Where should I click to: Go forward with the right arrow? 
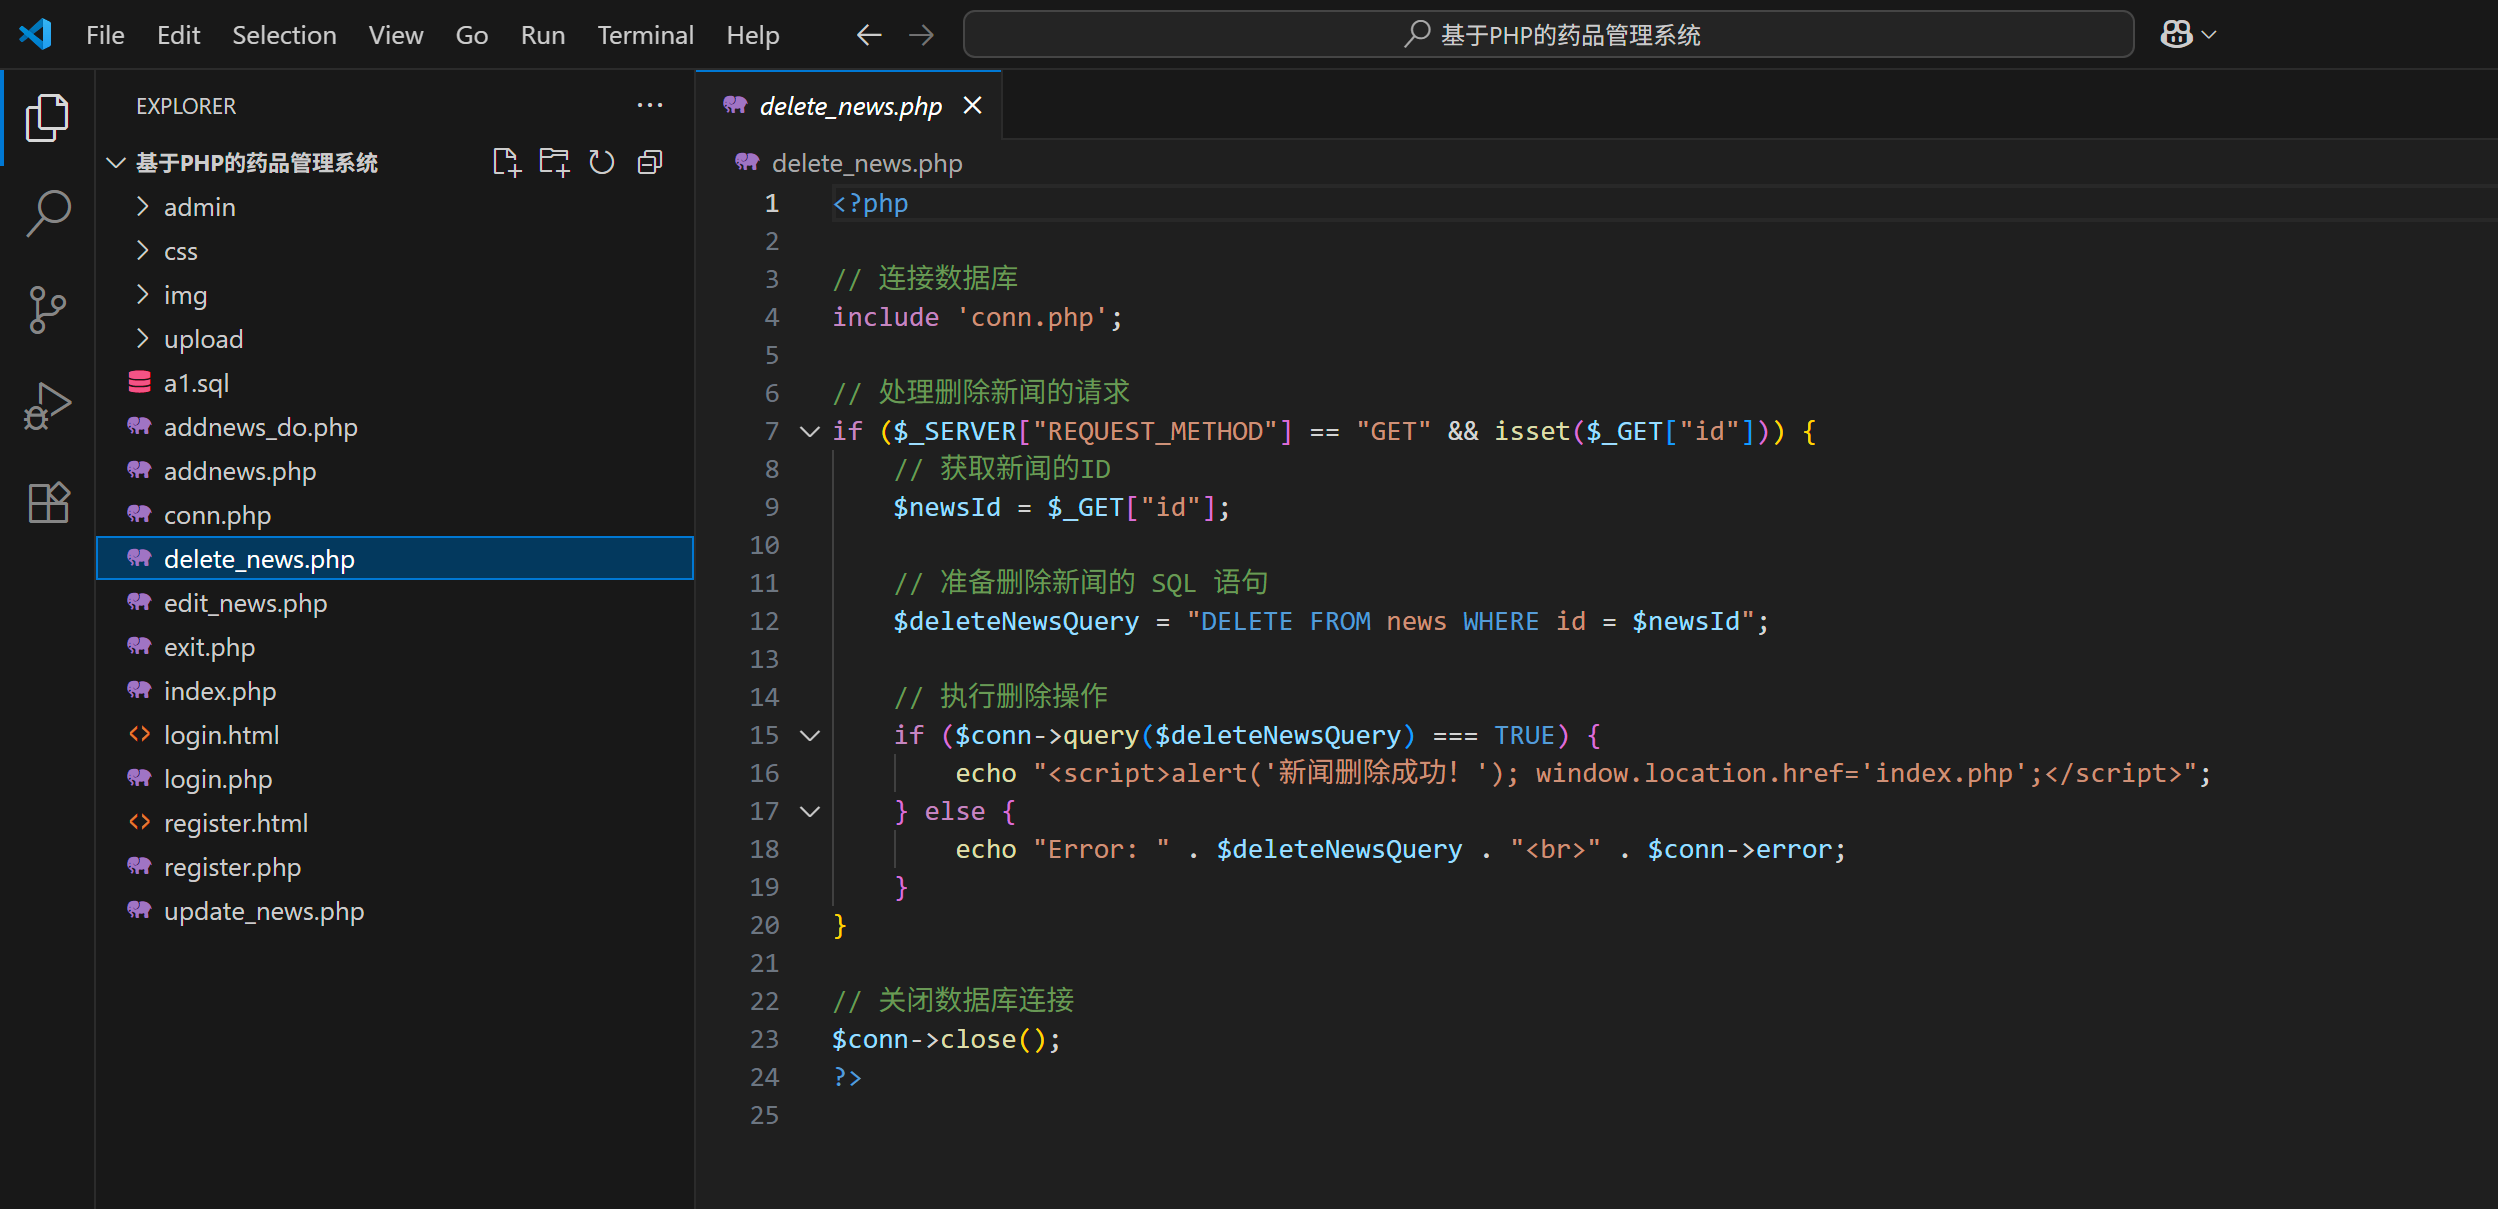click(921, 35)
